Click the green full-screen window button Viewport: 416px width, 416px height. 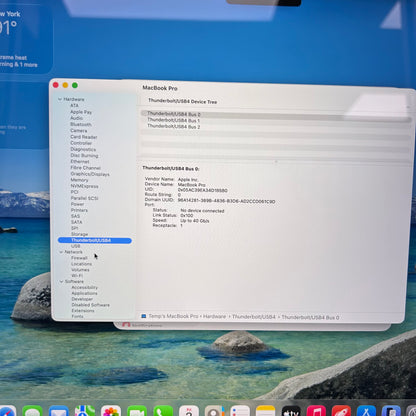[x=75, y=85]
